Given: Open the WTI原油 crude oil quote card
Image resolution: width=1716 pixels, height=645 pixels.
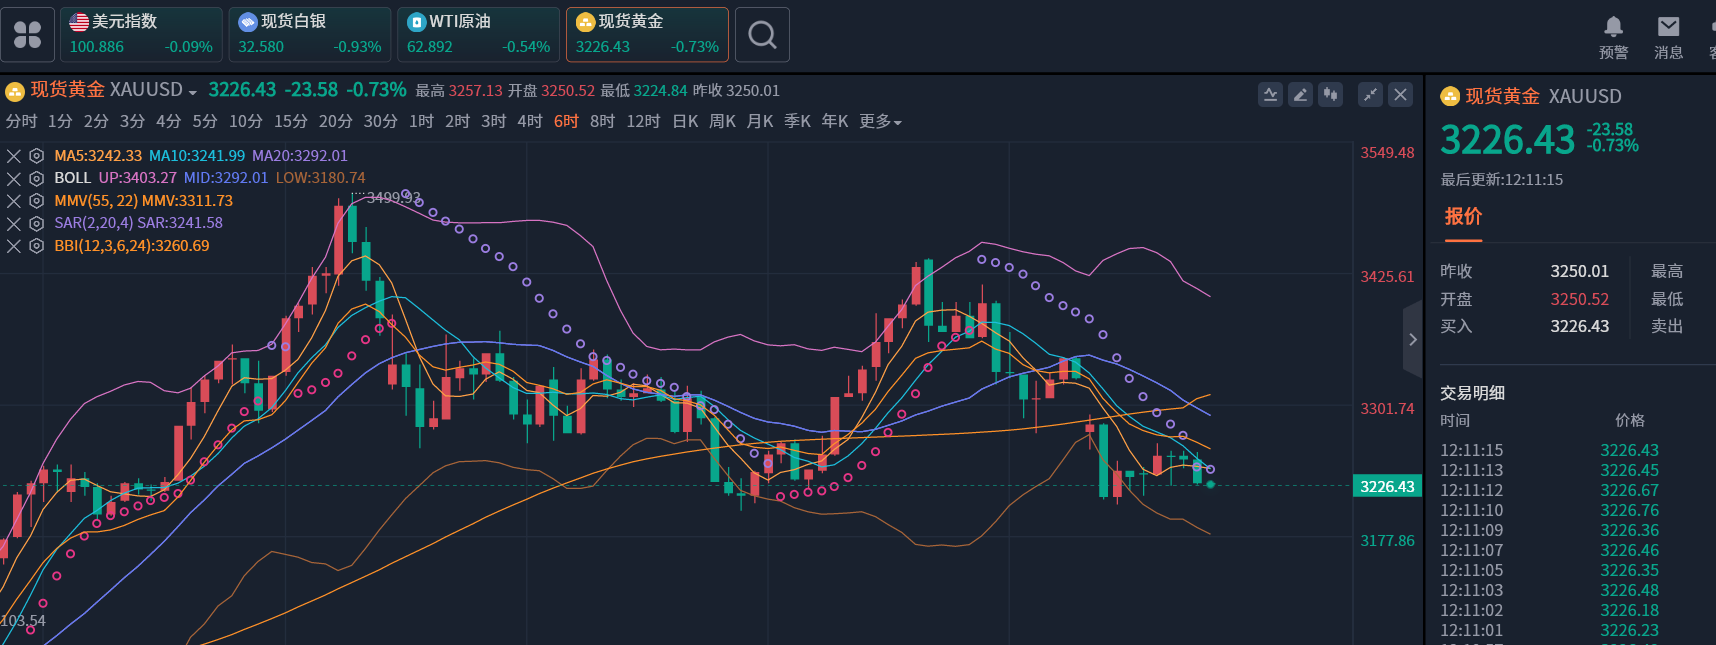Looking at the screenshot, I should click(x=479, y=35).
